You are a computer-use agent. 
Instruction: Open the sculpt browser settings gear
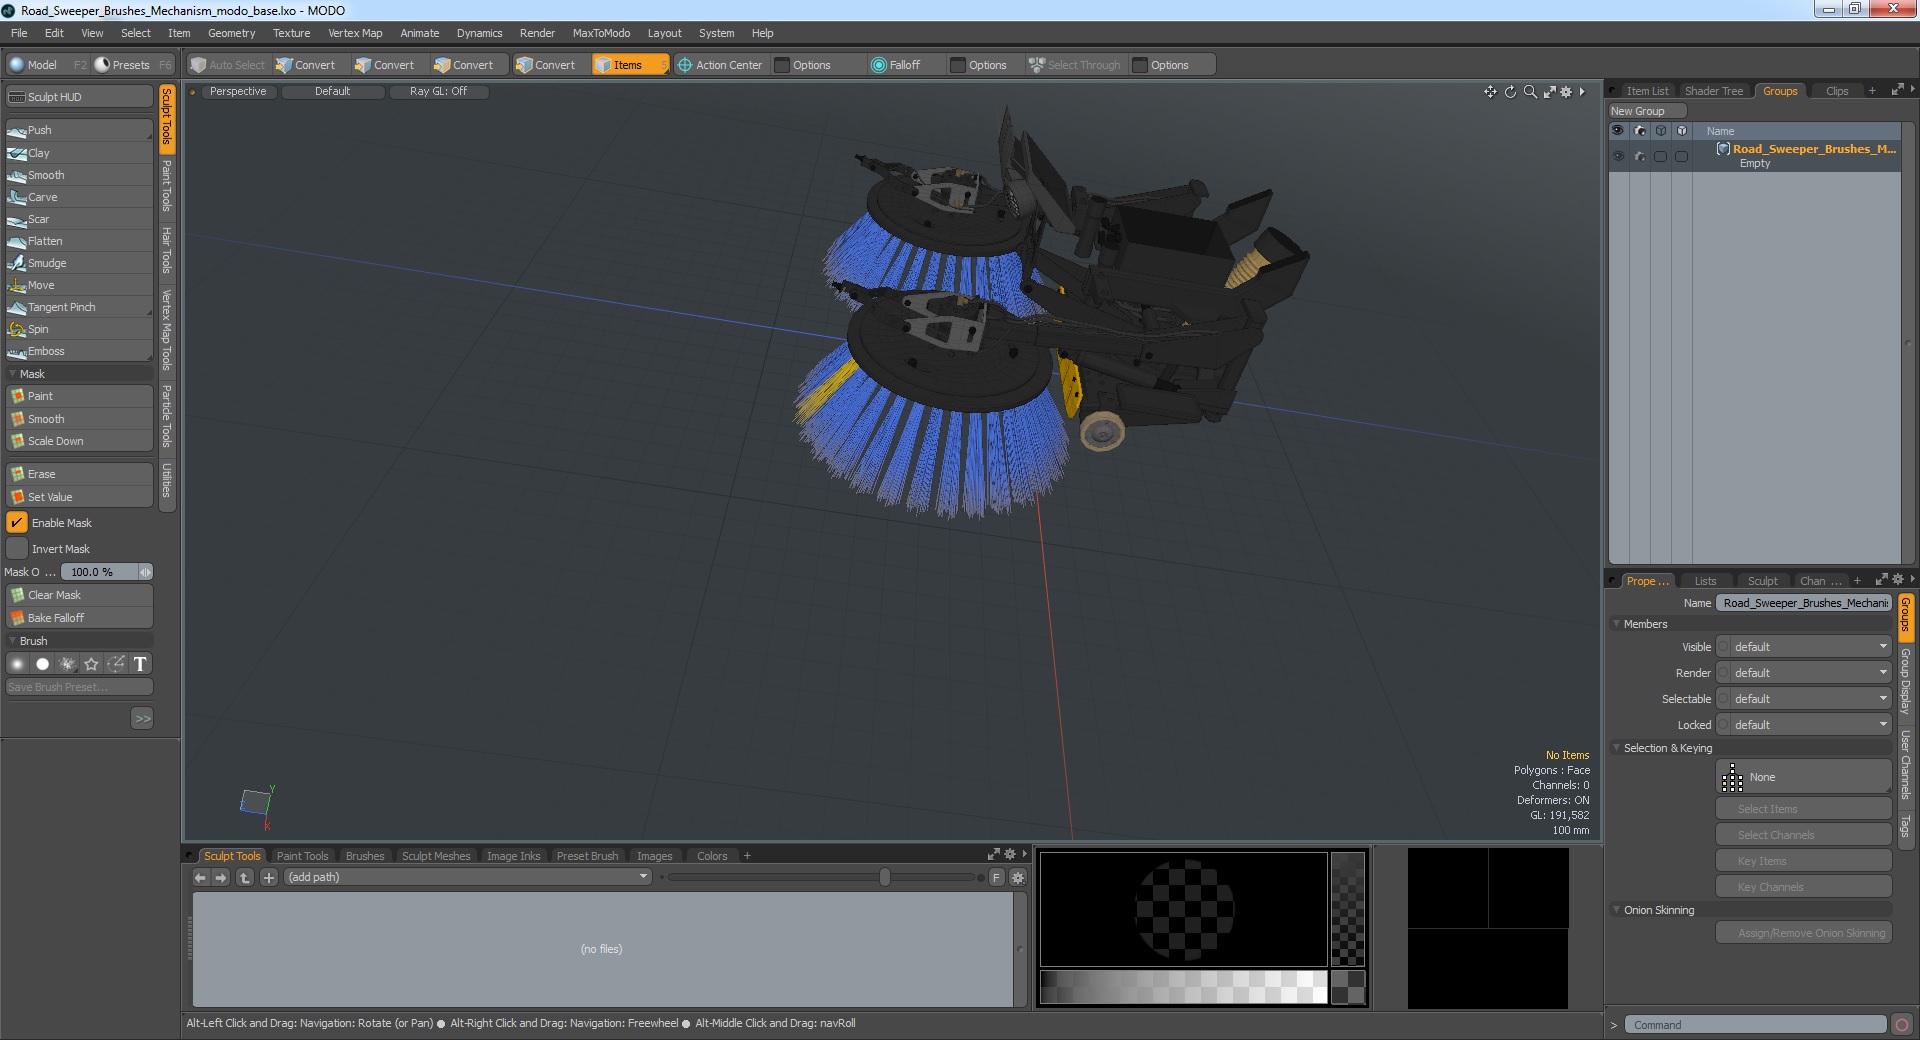click(1018, 877)
